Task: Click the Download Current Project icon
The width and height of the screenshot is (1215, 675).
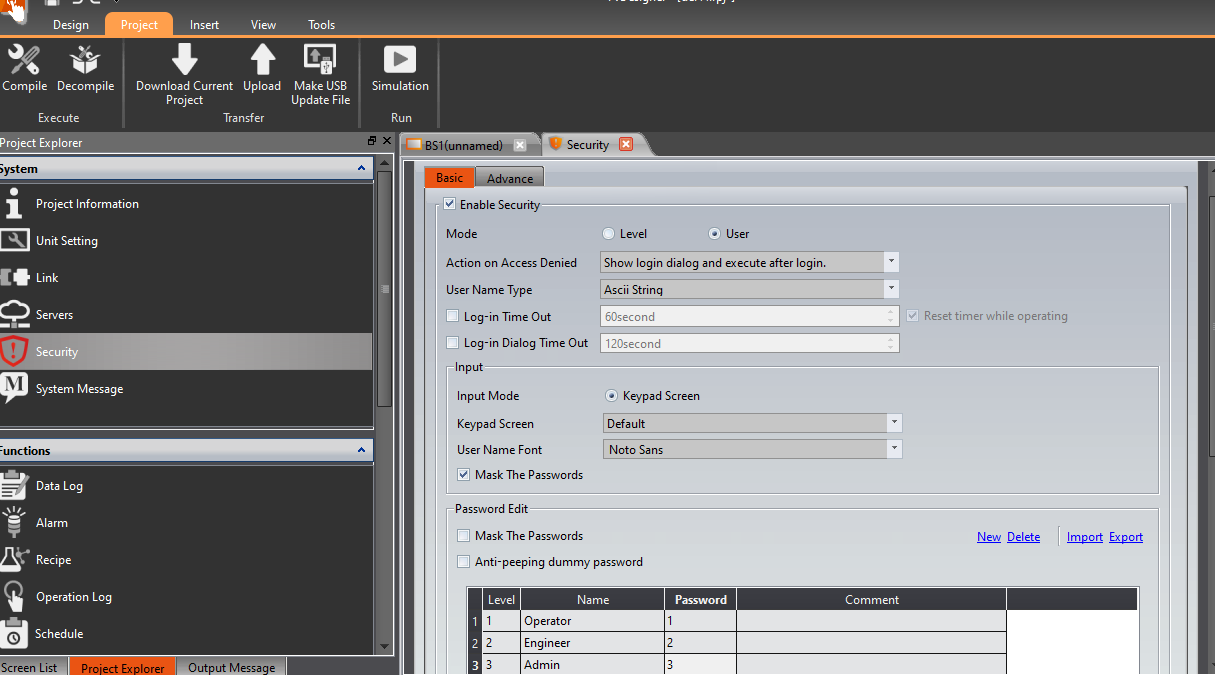Action: 184,60
